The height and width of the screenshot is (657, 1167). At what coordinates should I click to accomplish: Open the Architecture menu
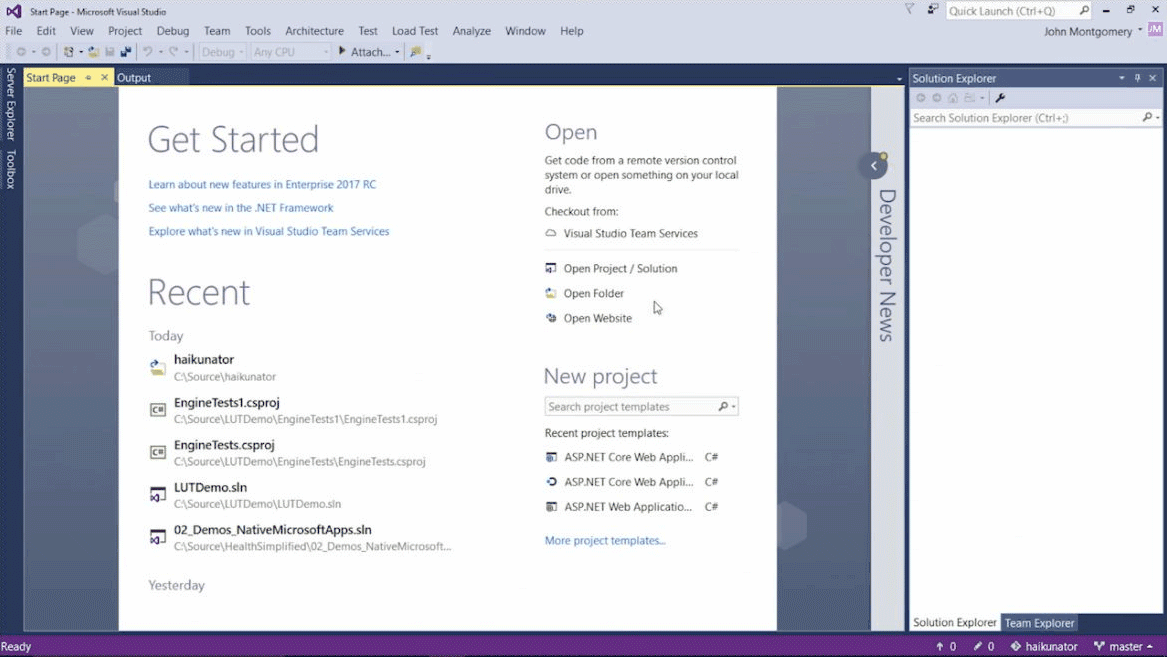[314, 31]
